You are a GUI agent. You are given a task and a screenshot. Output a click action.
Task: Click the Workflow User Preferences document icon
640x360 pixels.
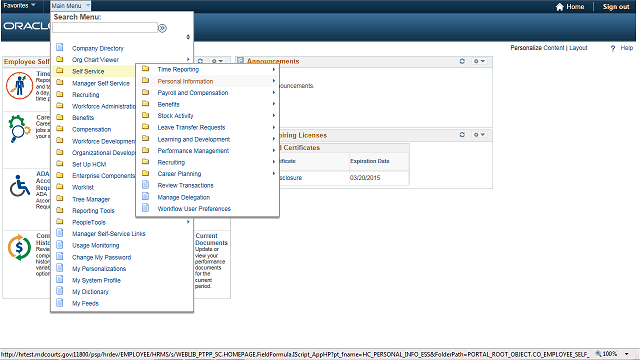coord(145,208)
